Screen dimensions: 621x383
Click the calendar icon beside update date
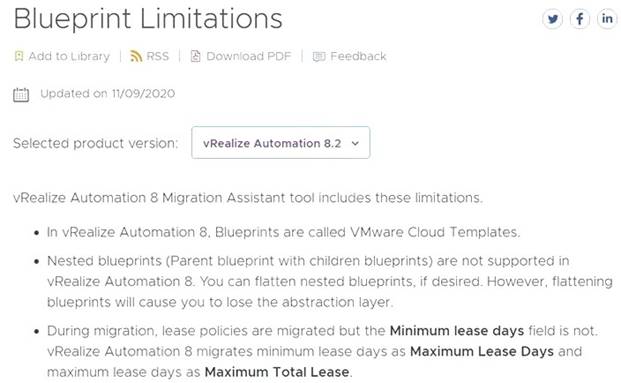tap(21, 95)
